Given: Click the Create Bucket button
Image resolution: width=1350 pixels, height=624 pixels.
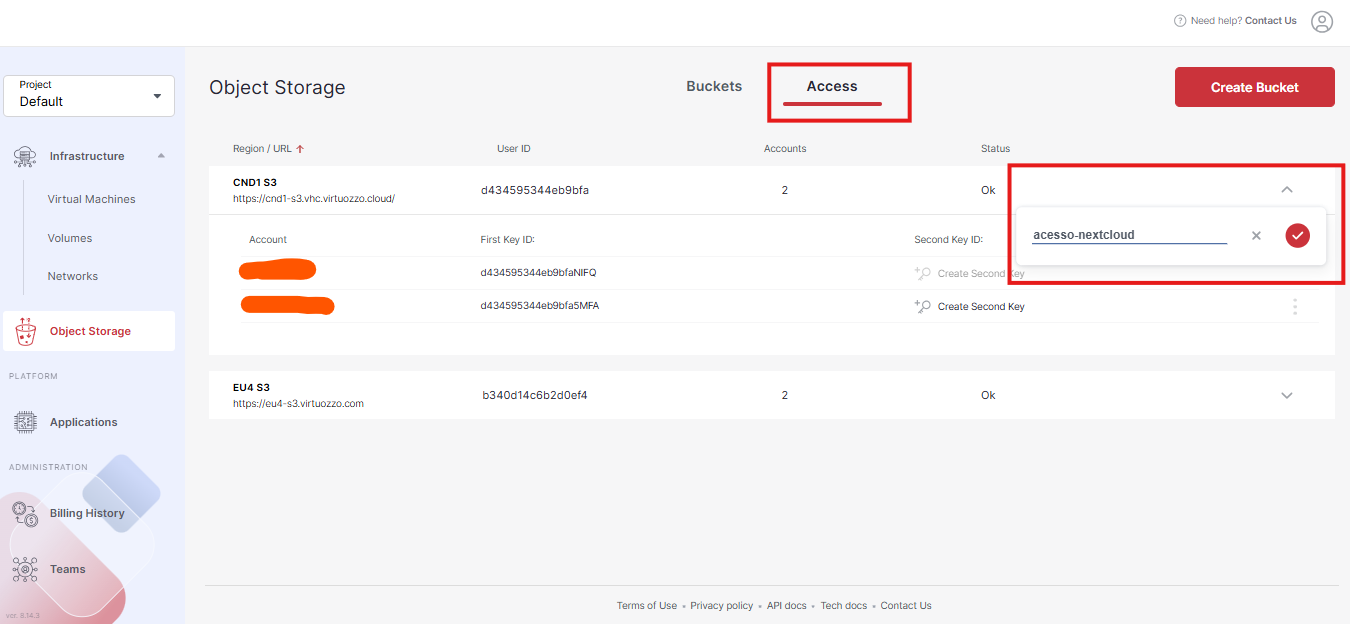Looking at the screenshot, I should (x=1254, y=87).
